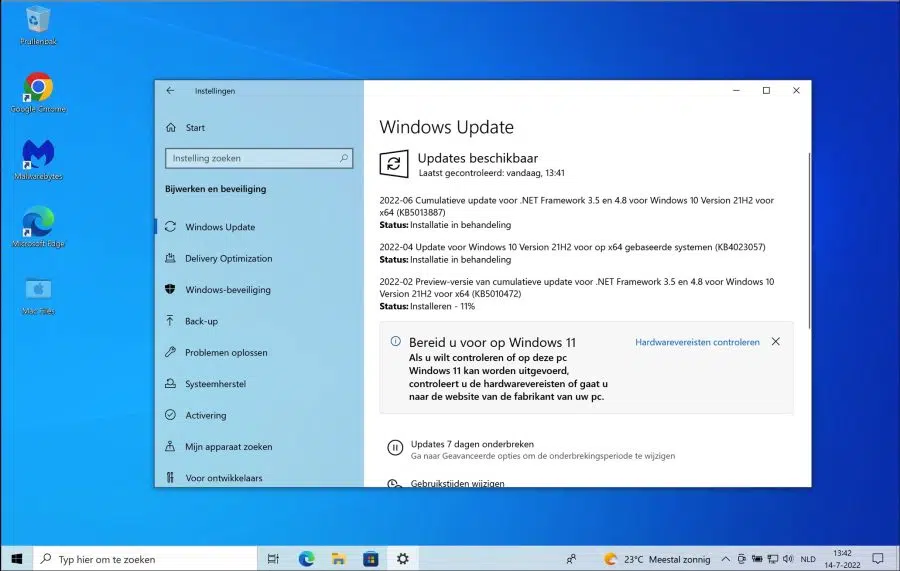Open People icon in taskbar

point(571,558)
